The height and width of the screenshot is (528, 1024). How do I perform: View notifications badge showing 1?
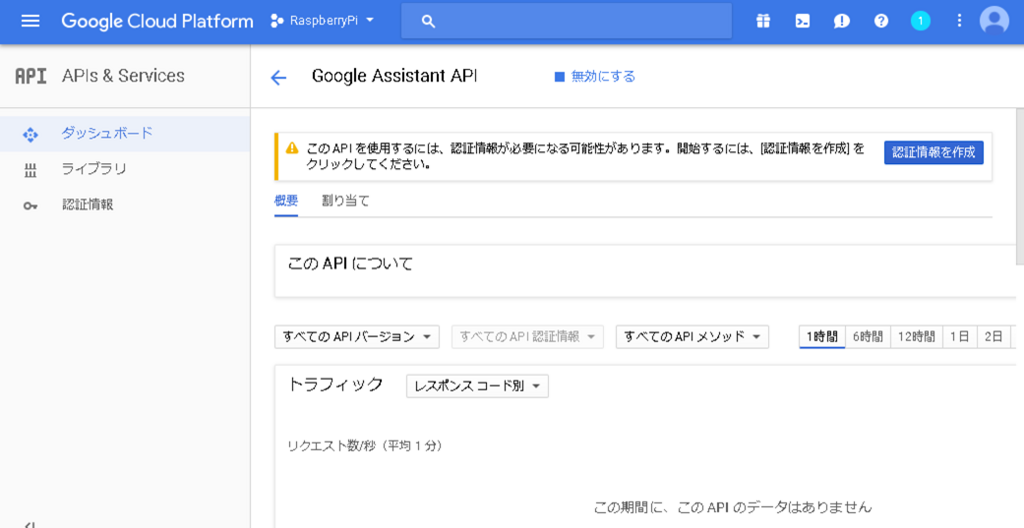(920, 21)
